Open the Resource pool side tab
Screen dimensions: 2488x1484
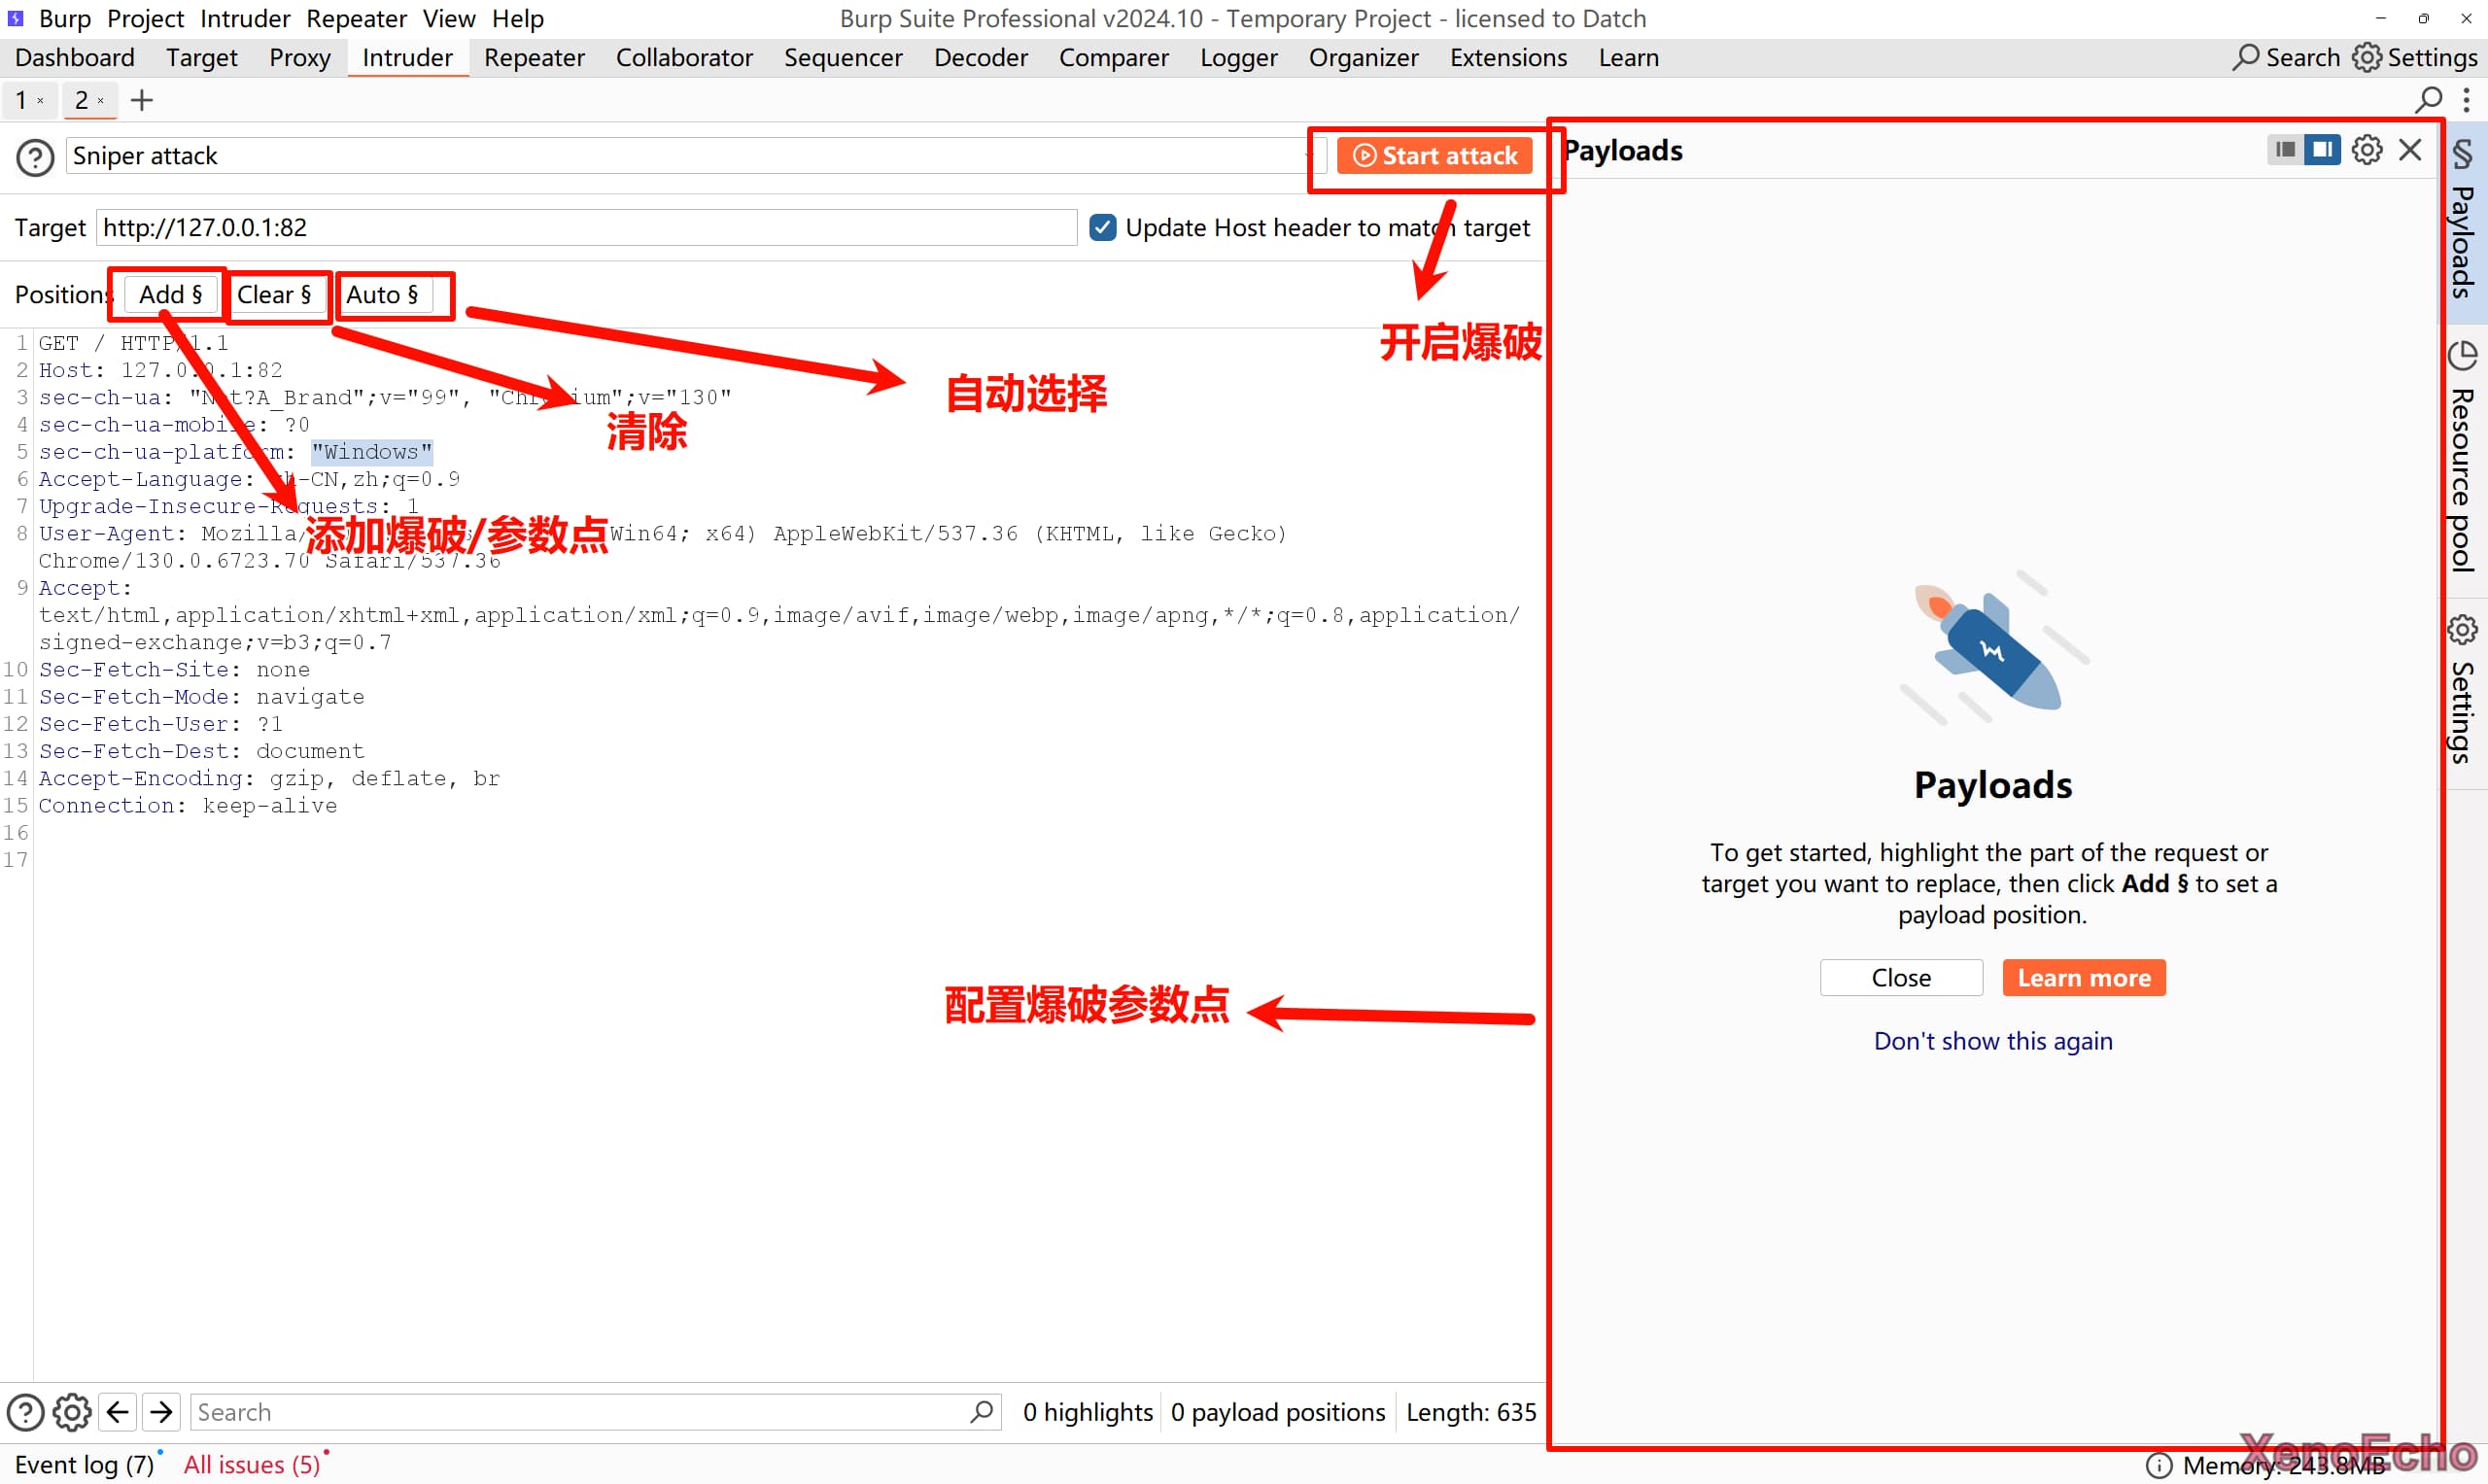coord(2463,460)
